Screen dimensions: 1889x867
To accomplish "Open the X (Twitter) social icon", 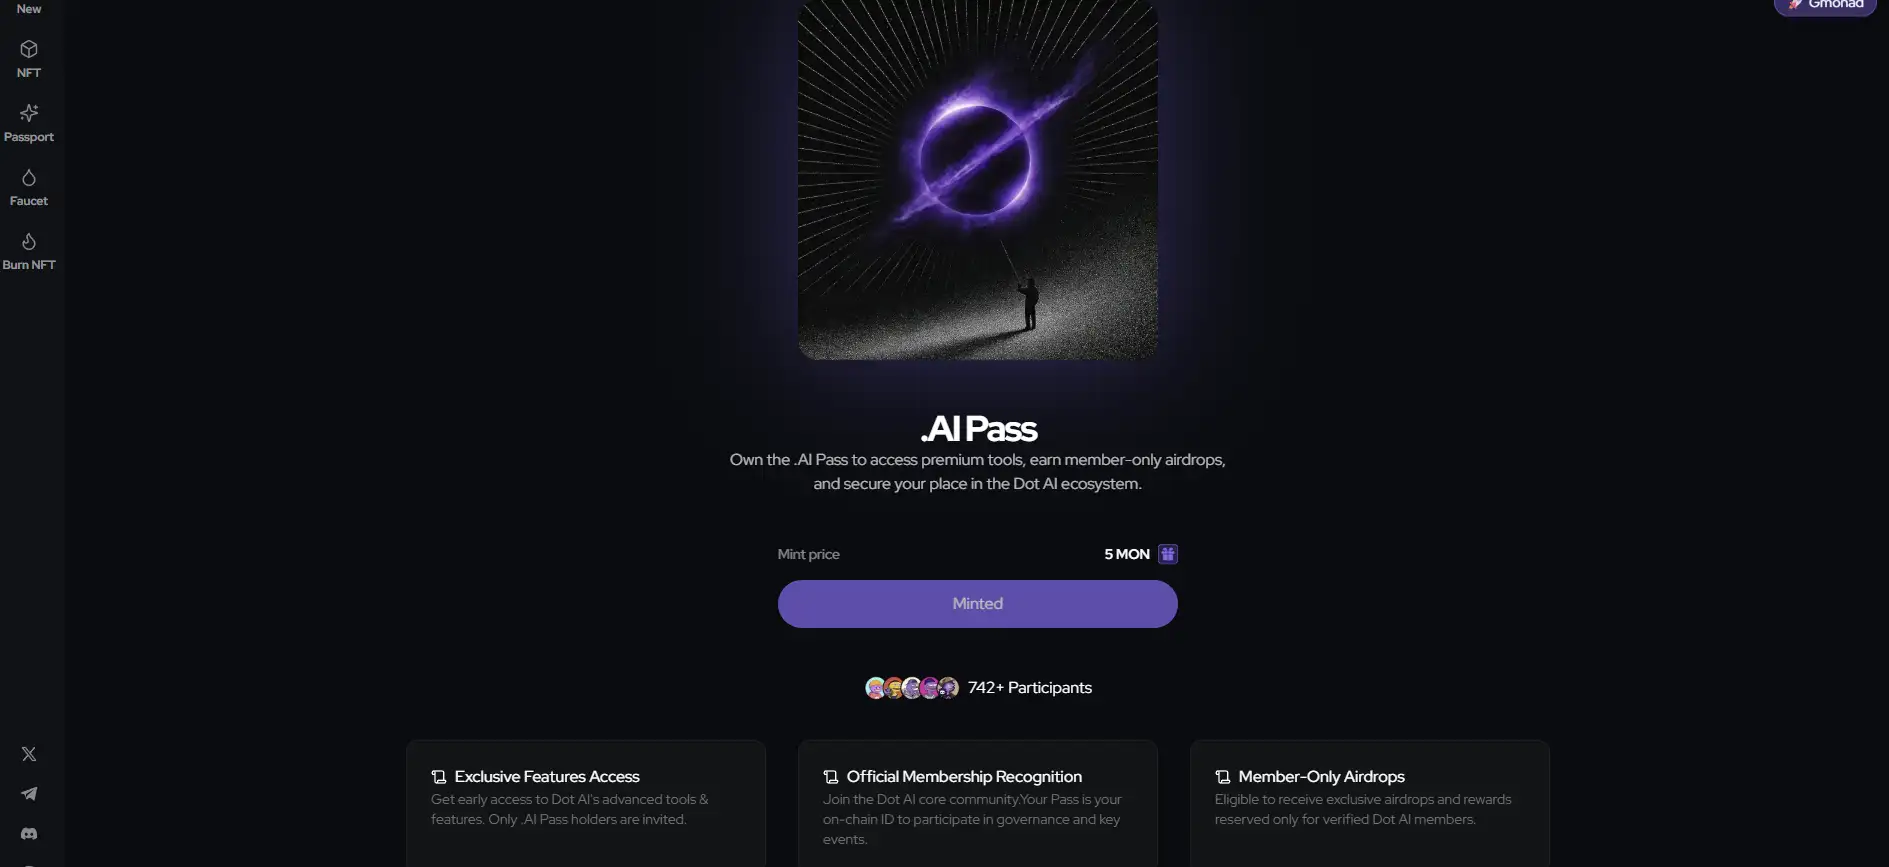I will click(29, 754).
